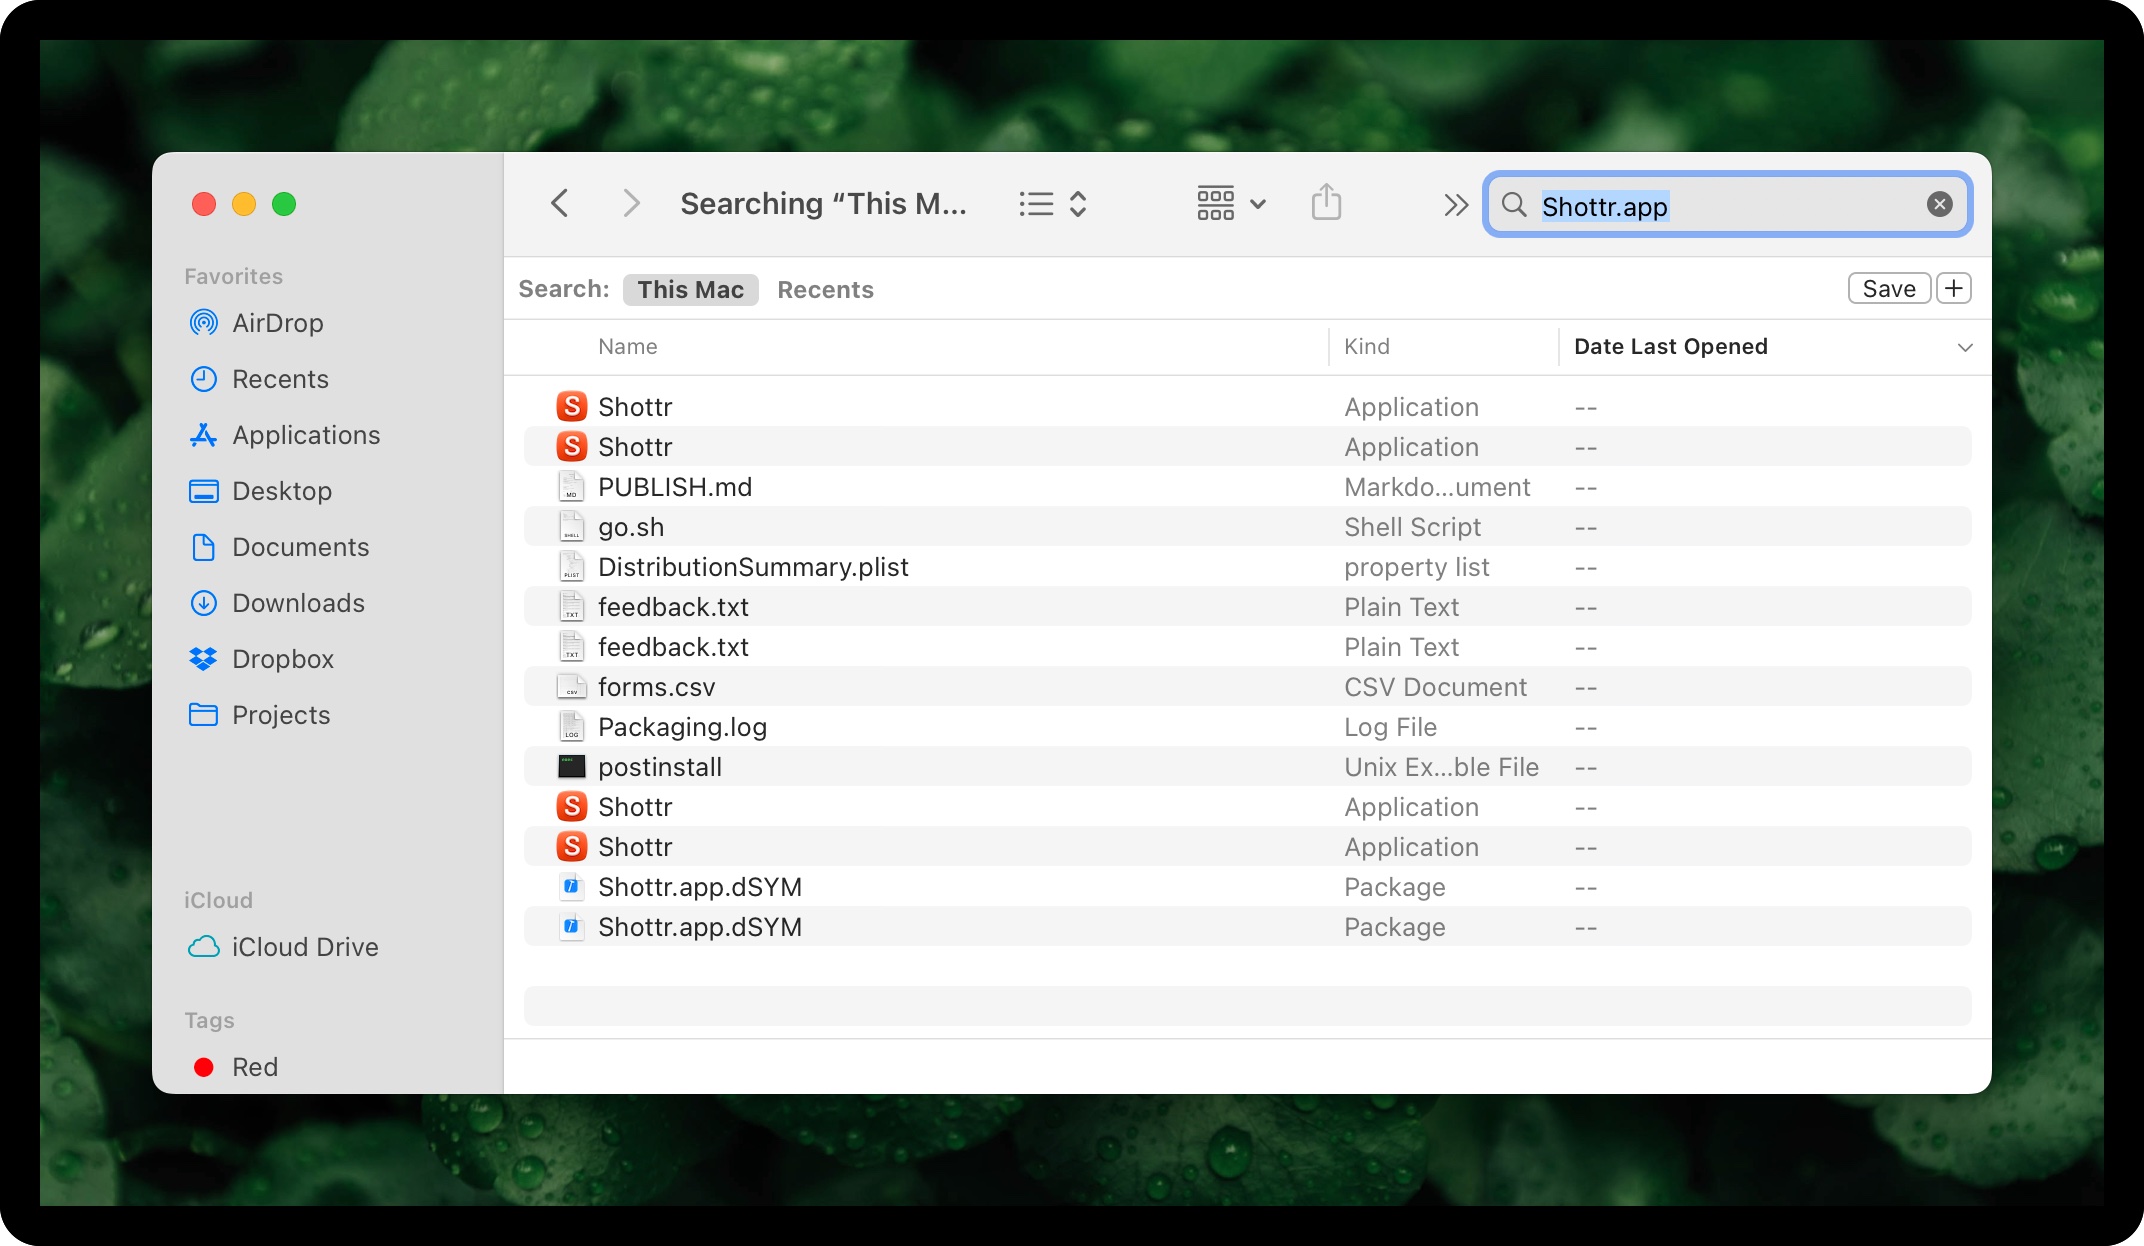Click the forms.csv document icon
The image size is (2144, 1246).
[571, 687]
